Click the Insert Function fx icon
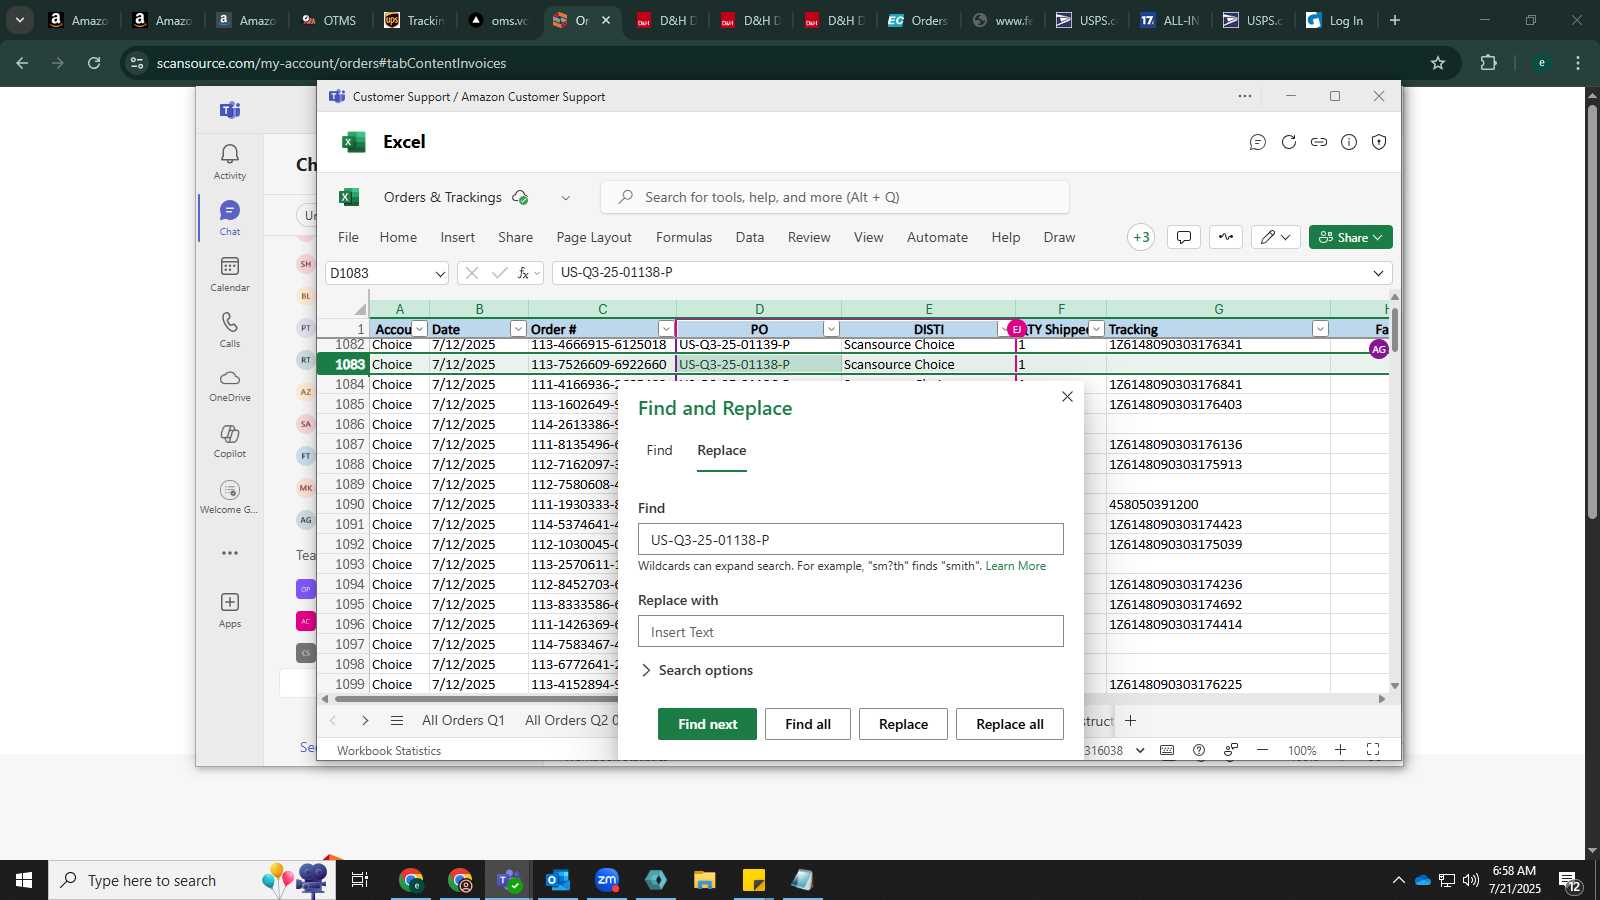This screenshot has height=900, width=1600. [x=523, y=273]
